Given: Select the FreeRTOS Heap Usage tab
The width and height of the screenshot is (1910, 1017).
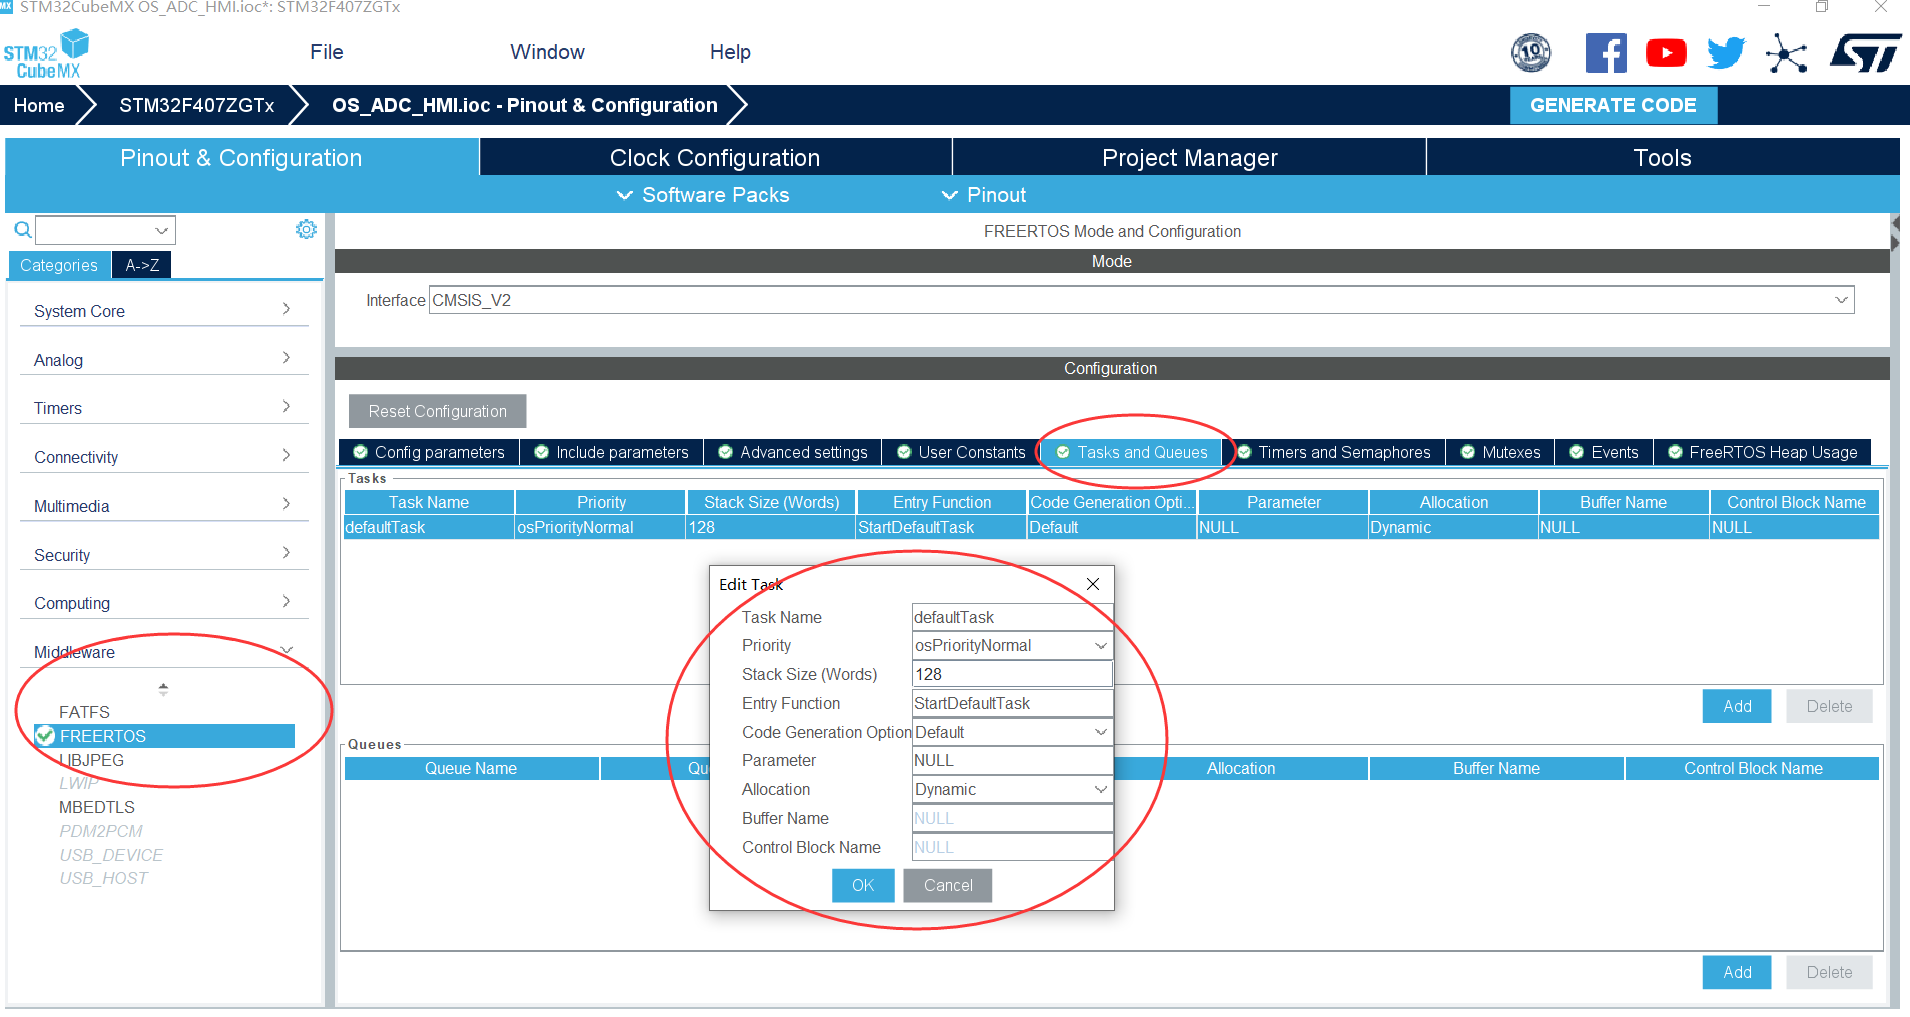Looking at the screenshot, I should pos(1763,452).
